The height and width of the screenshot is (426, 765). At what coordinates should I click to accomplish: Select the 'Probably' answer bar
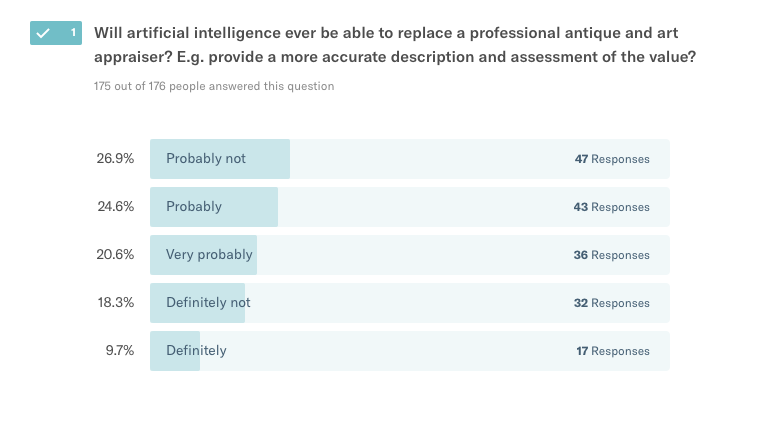[409, 207]
